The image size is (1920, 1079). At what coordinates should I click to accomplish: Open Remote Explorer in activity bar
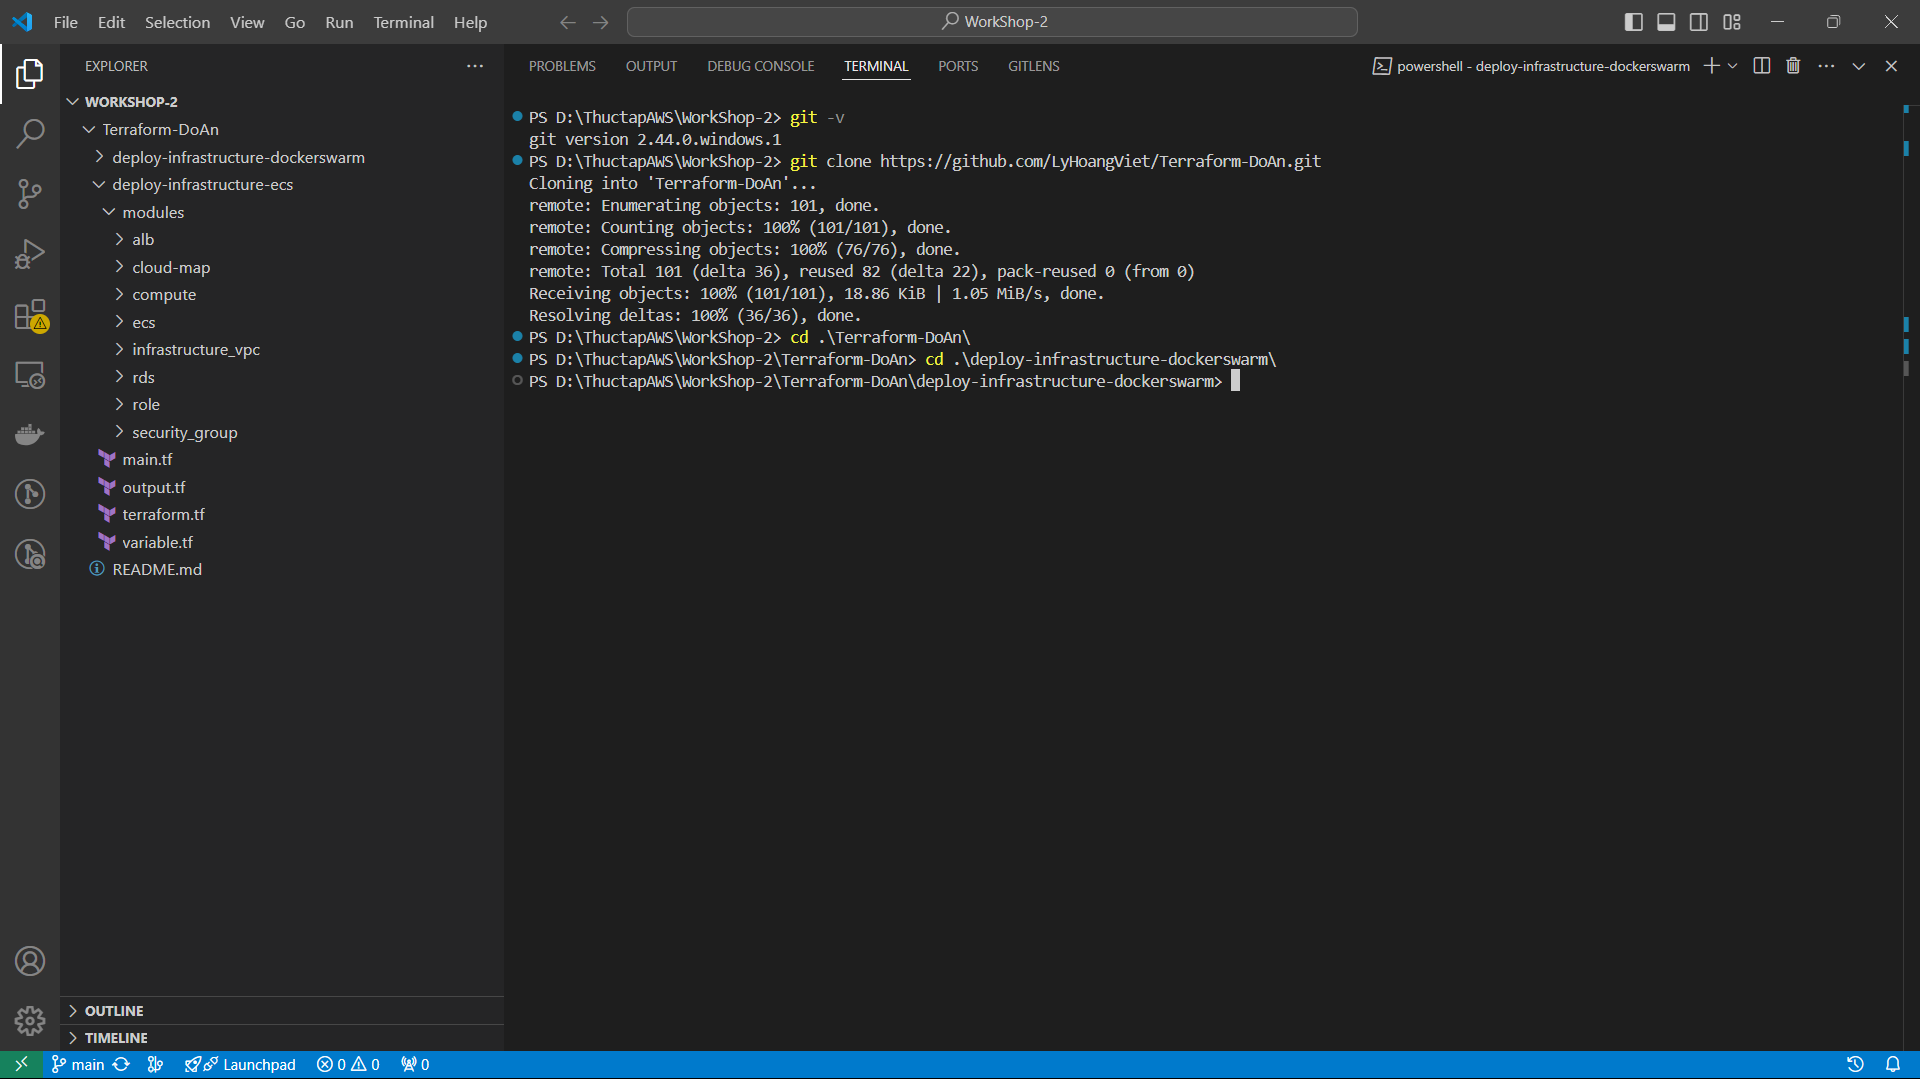tap(30, 375)
